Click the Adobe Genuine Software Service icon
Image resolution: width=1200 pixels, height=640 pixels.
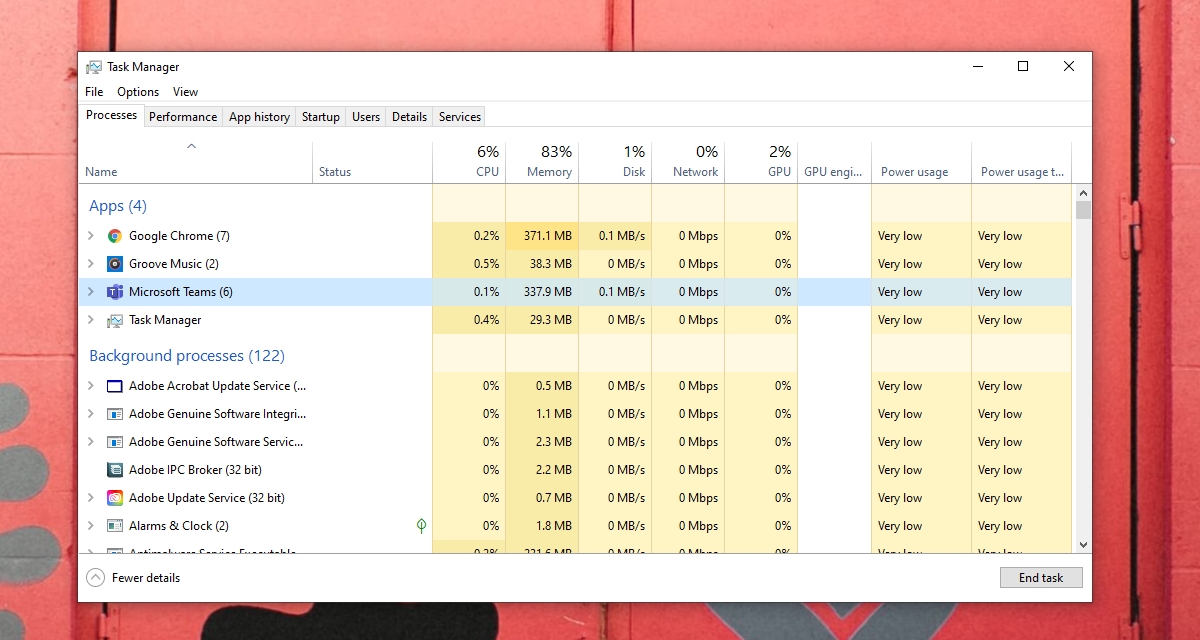[x=115, y=442]
